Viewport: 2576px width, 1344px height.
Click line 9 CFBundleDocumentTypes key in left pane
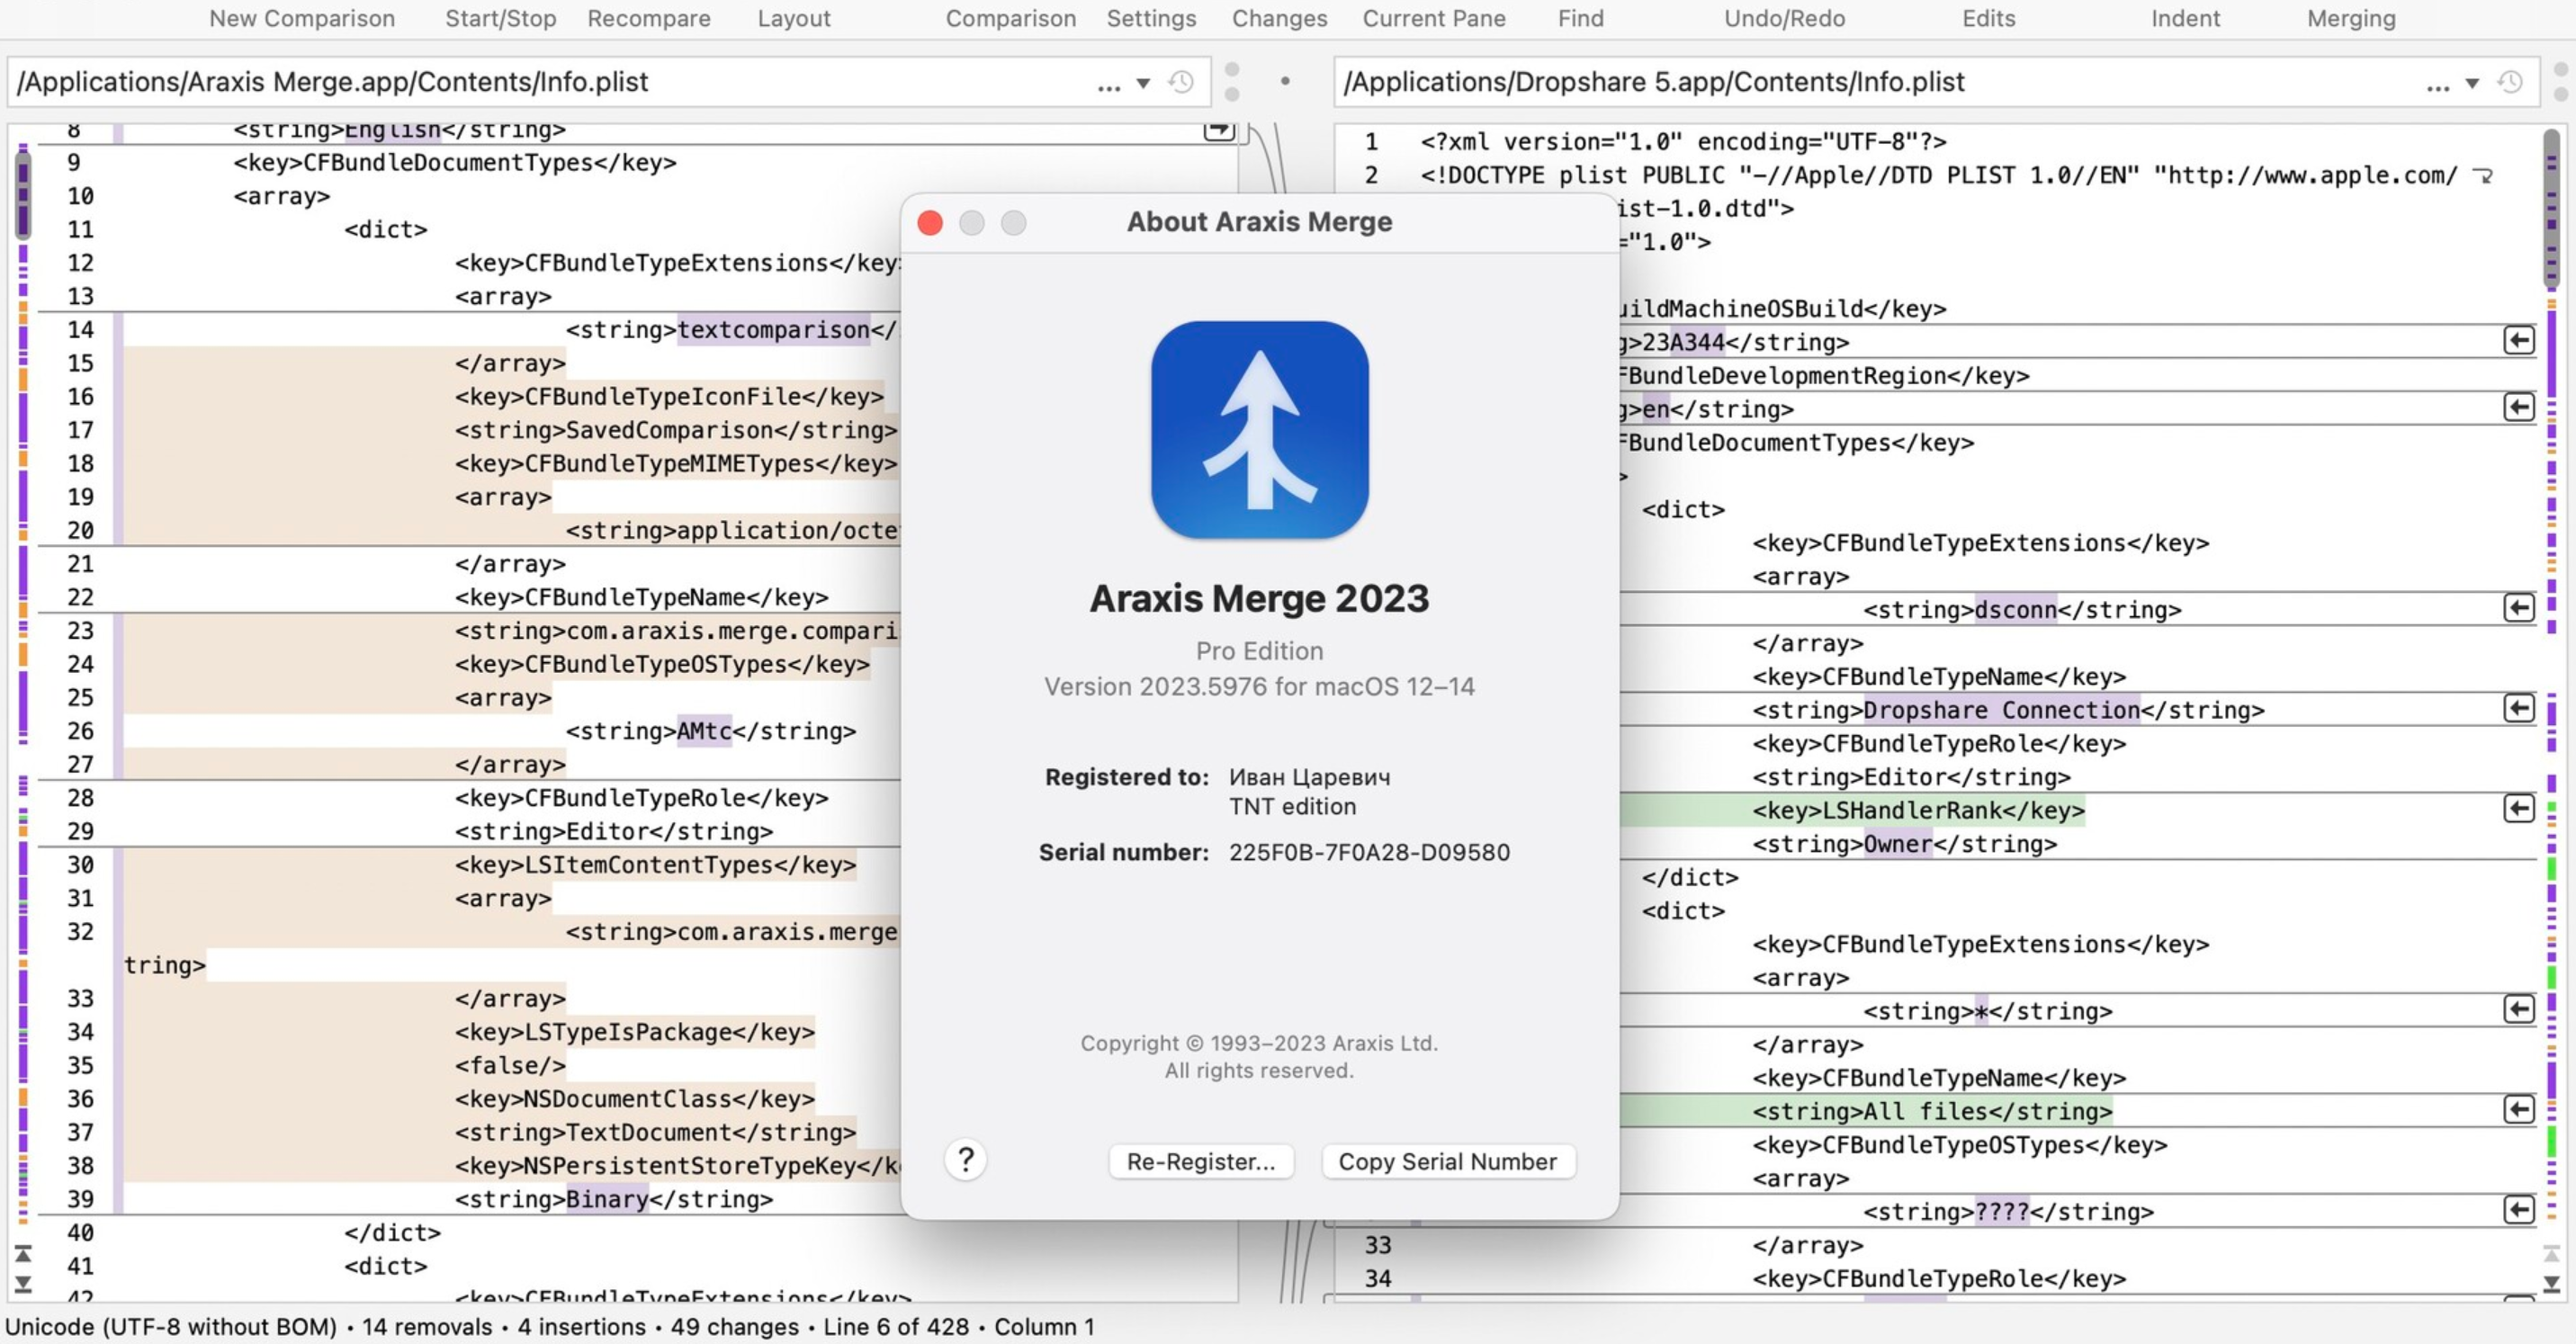click(455, 162)
